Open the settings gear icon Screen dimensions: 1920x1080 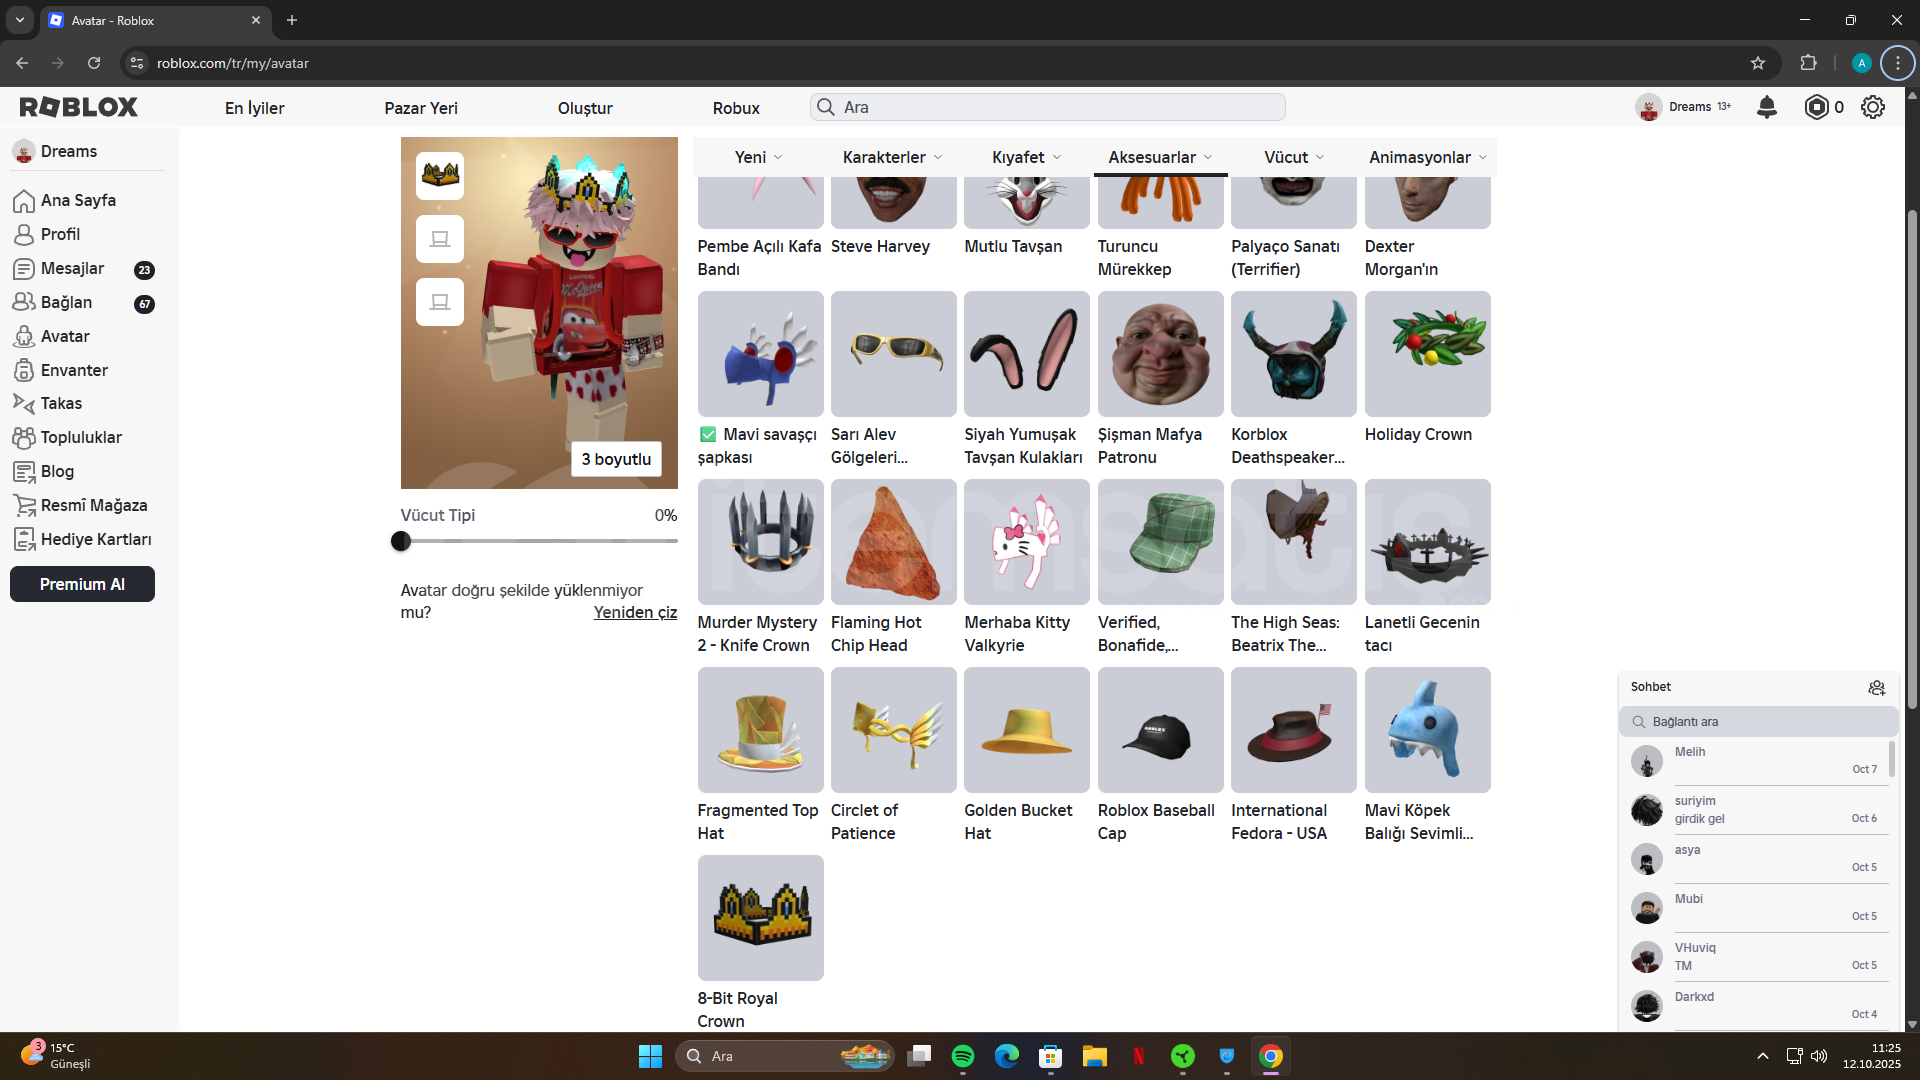click(1873, 107)
